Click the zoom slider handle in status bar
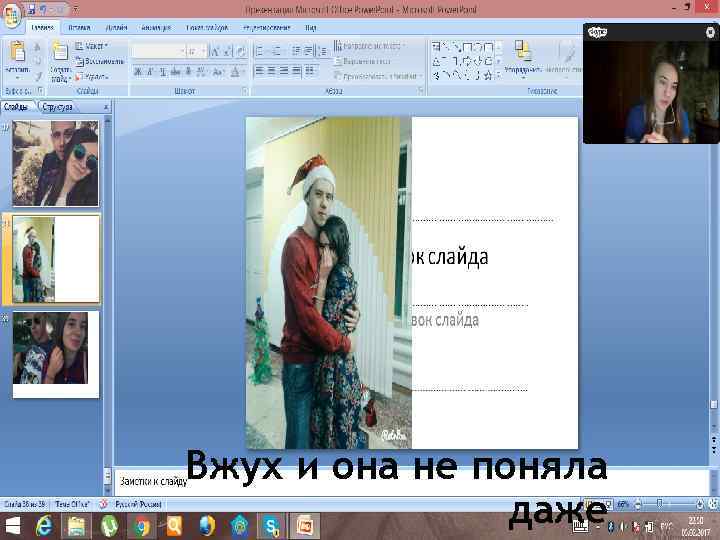The width and height of the screenshot is (720, 540). [660, 504]
